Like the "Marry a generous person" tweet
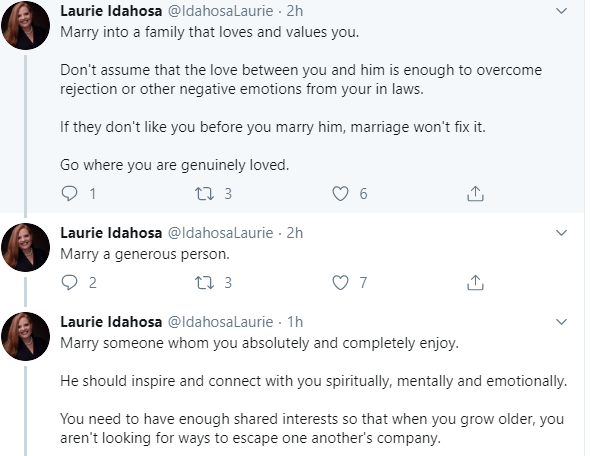The width and height of the screenshot is (590, 456). click(x=341, y=283)
